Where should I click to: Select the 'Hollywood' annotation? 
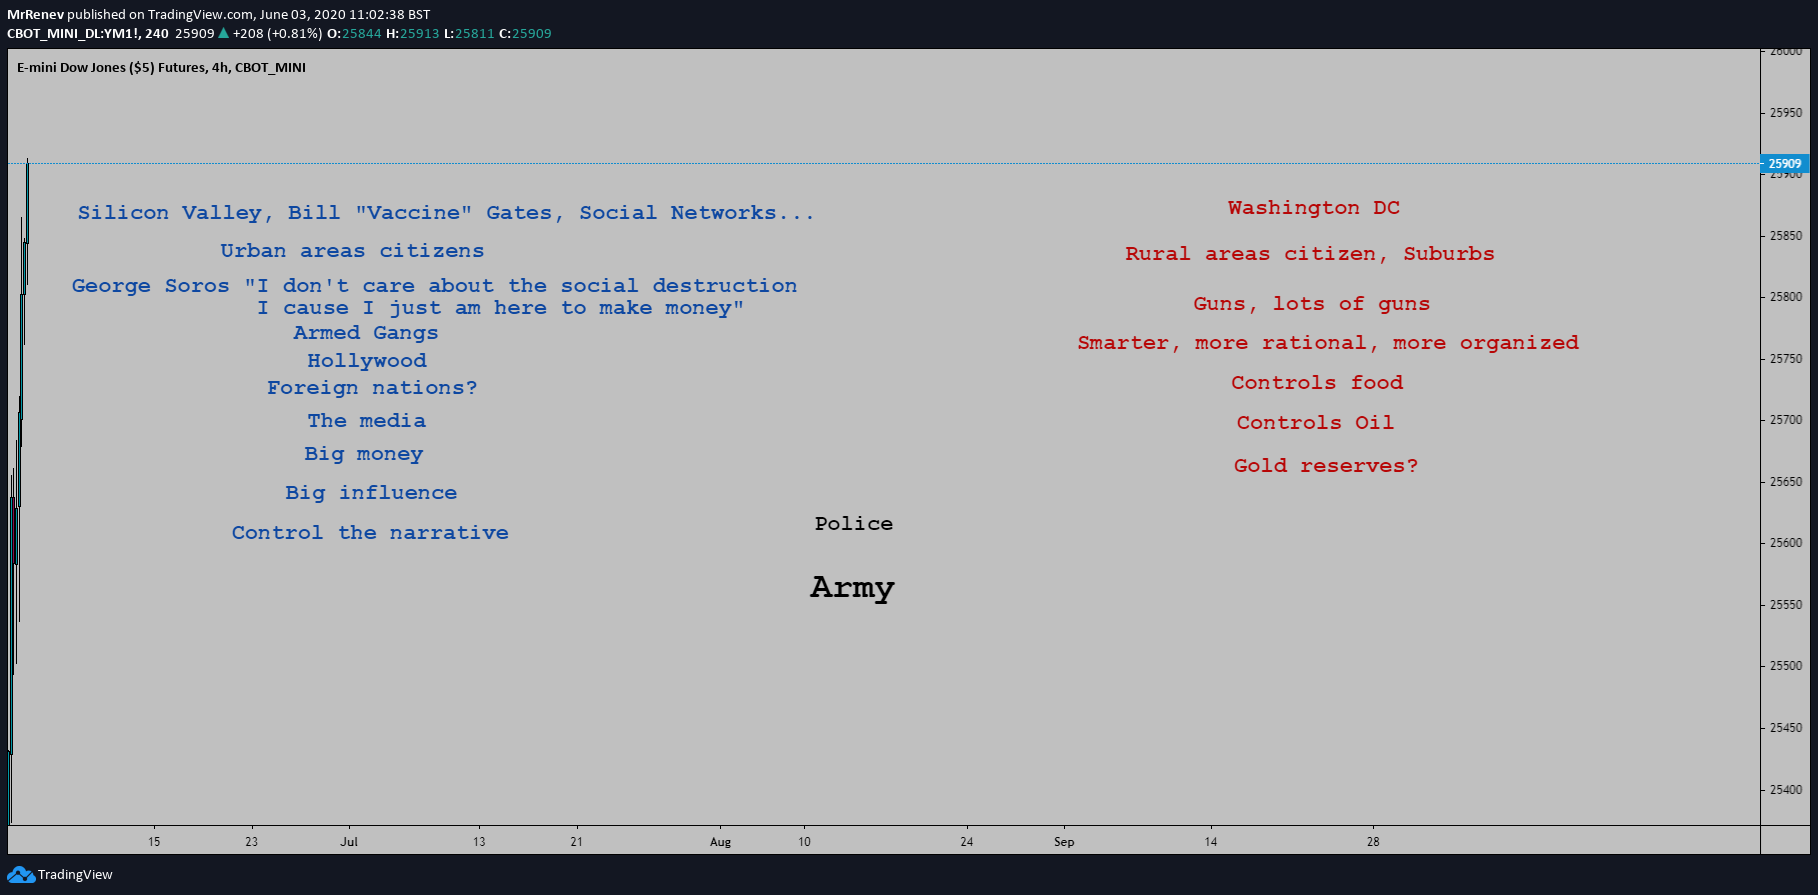(367, 361)
